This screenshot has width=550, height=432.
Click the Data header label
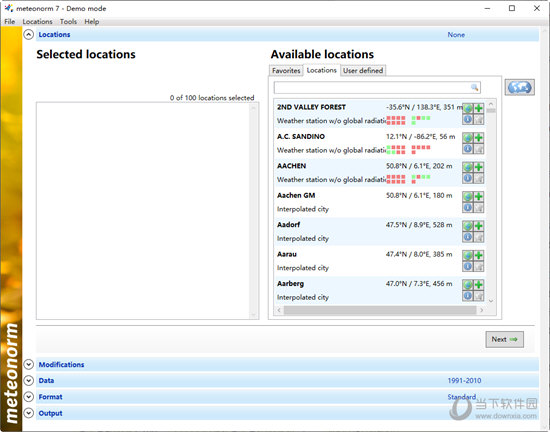click(46, 380)
